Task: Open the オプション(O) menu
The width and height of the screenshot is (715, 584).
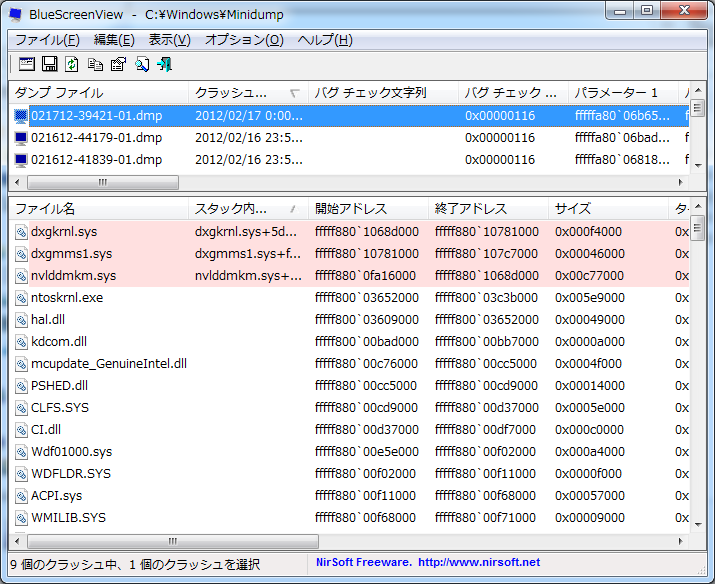Action: [x=244, y=40]
